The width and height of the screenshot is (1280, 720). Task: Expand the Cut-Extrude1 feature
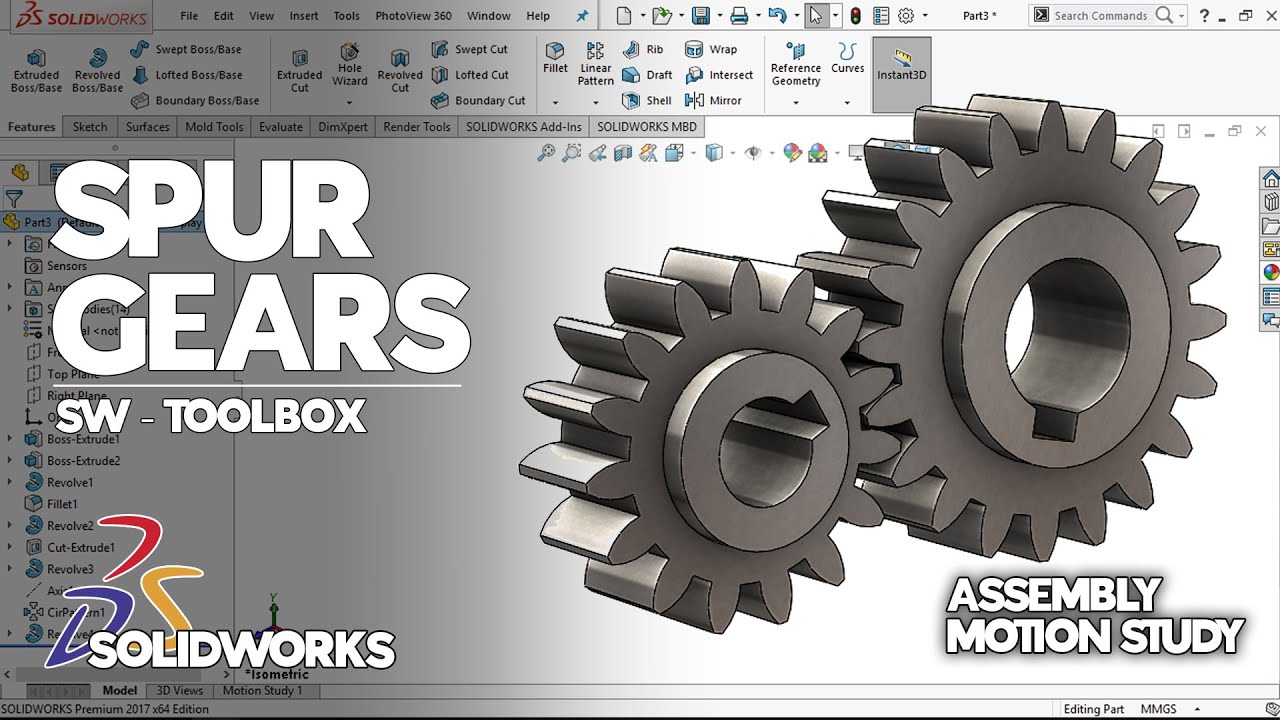10,547
